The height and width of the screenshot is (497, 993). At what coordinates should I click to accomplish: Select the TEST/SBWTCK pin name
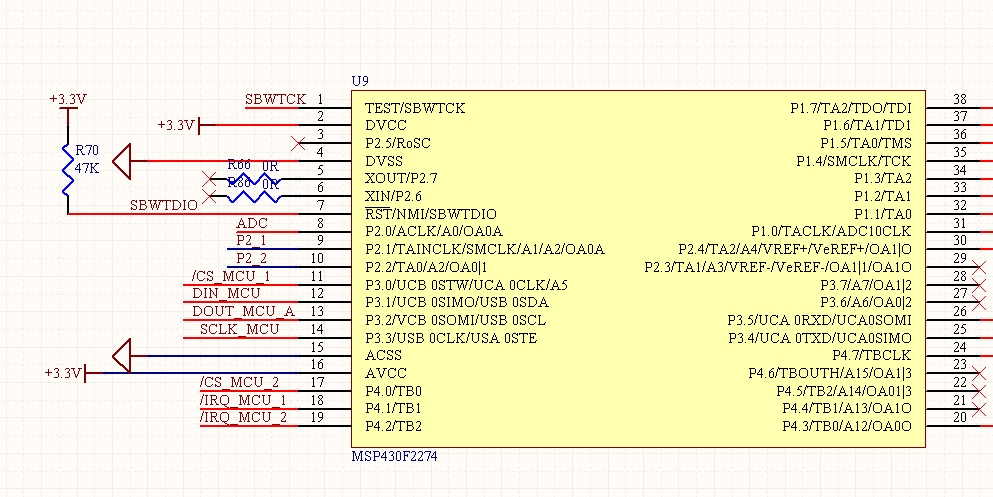(415, 108)
